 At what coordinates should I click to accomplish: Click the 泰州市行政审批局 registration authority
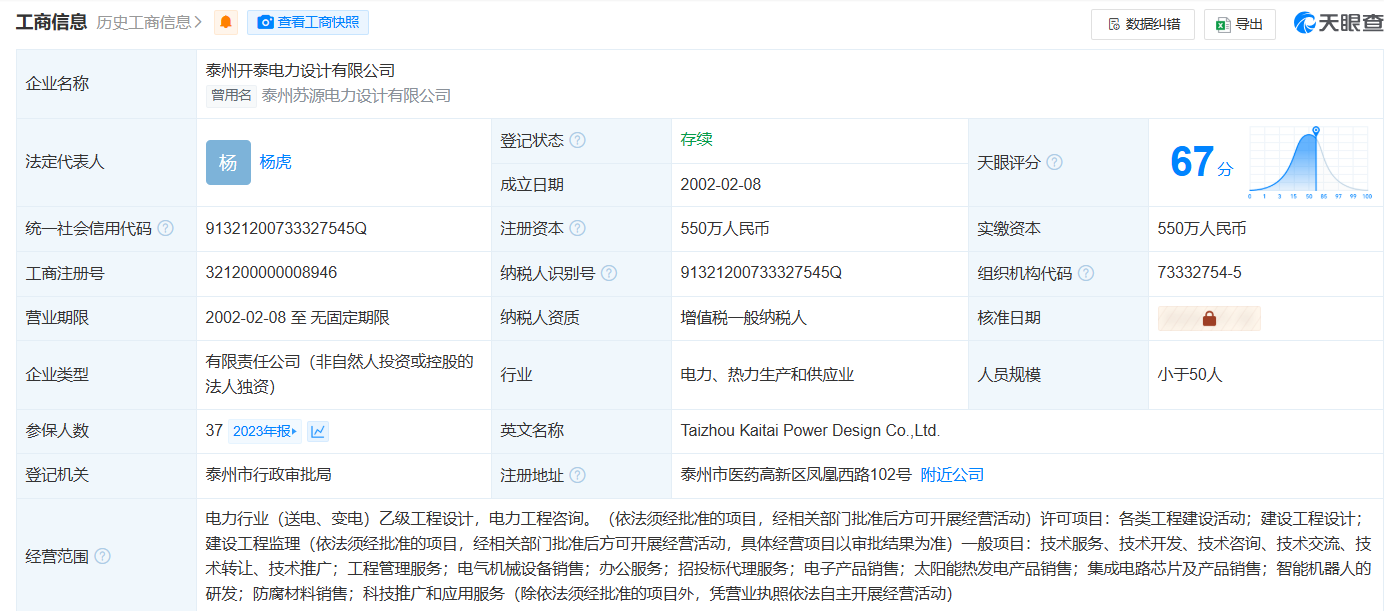pyautogui.click(x=268, y=475)
